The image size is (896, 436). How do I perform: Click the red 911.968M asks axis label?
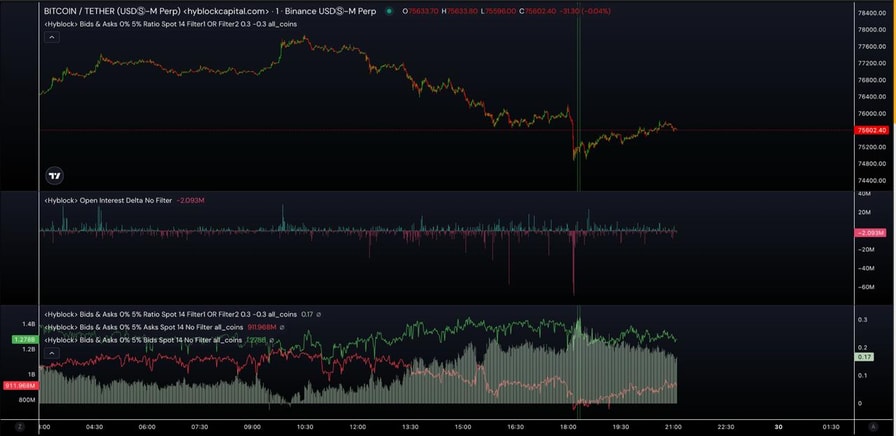20,385
